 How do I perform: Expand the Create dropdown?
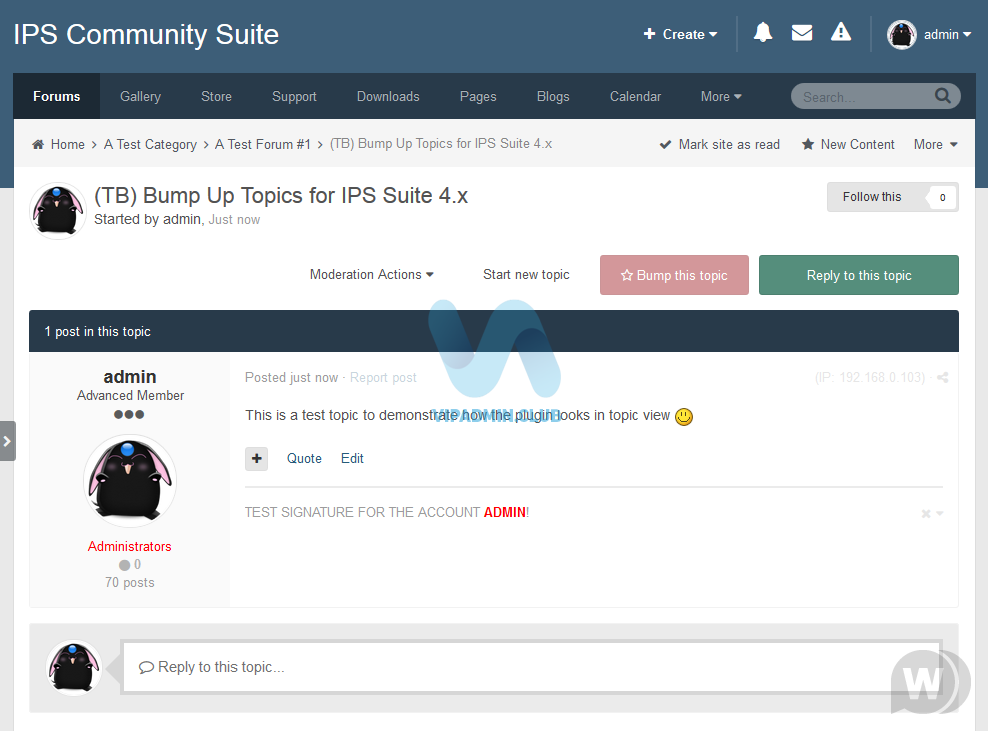pos(680,35)
